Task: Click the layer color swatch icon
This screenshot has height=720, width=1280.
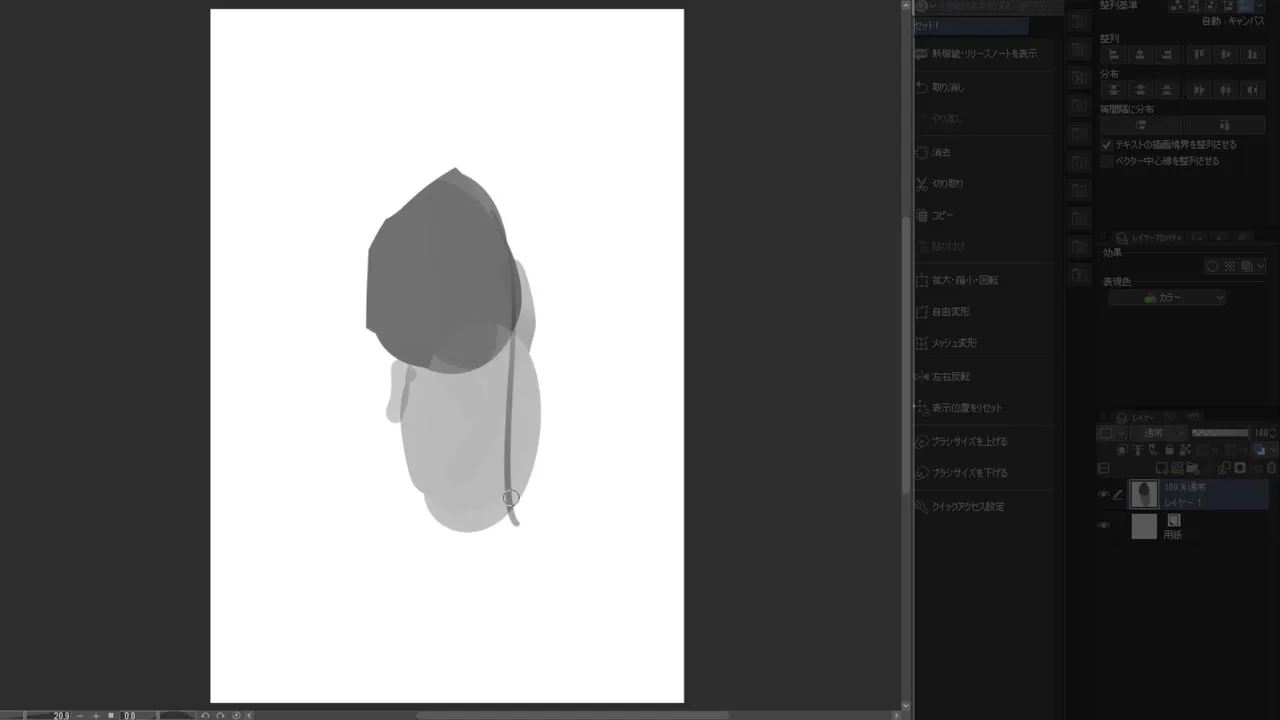Action: click(1260, 450)
